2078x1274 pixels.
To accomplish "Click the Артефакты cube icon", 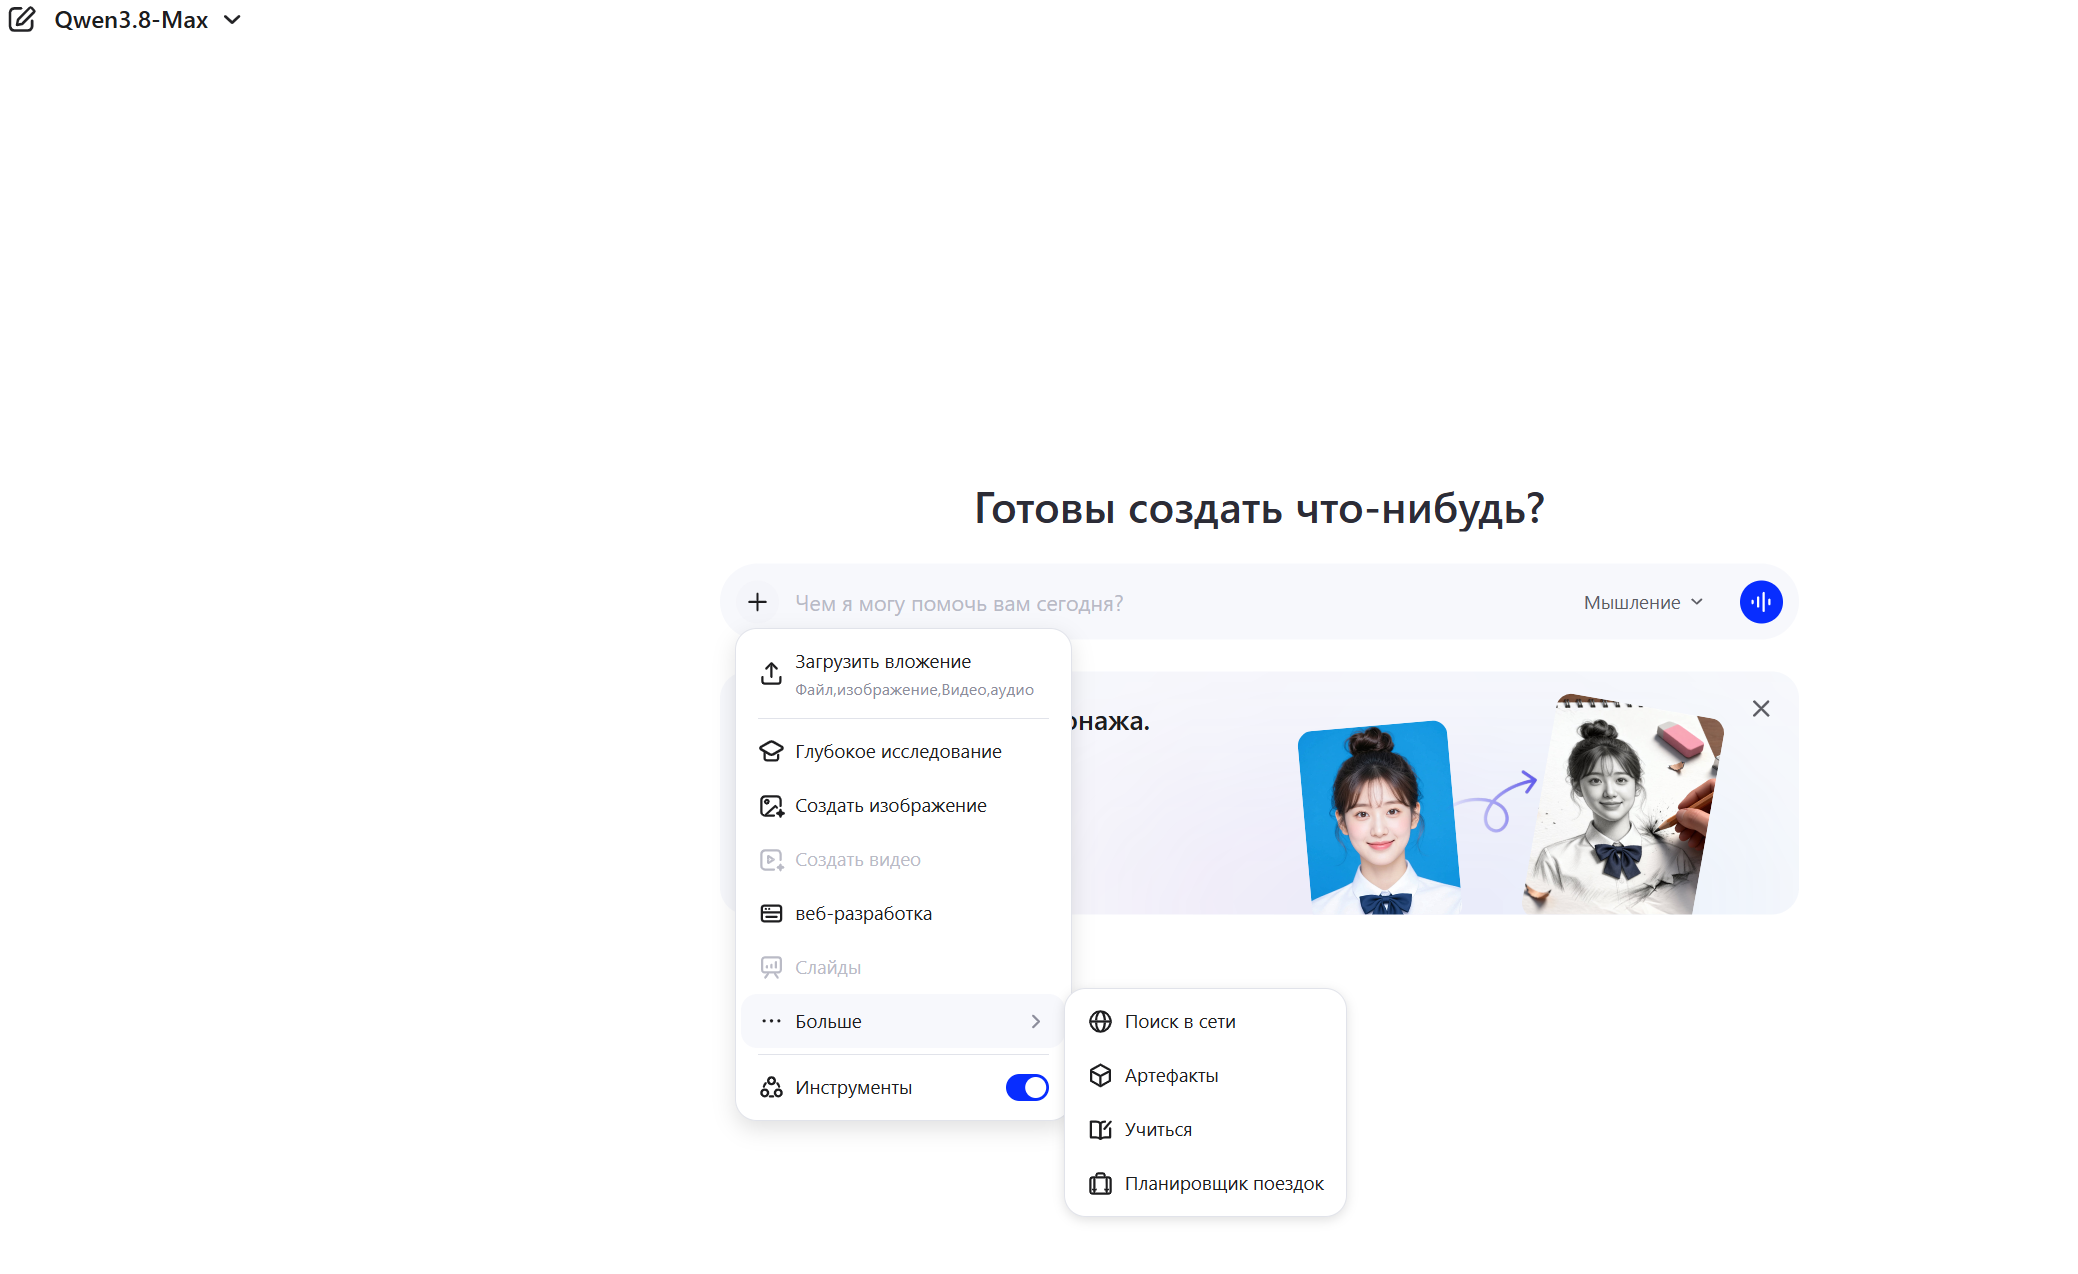I will pyautogui.click(x=1100, y=1075).
